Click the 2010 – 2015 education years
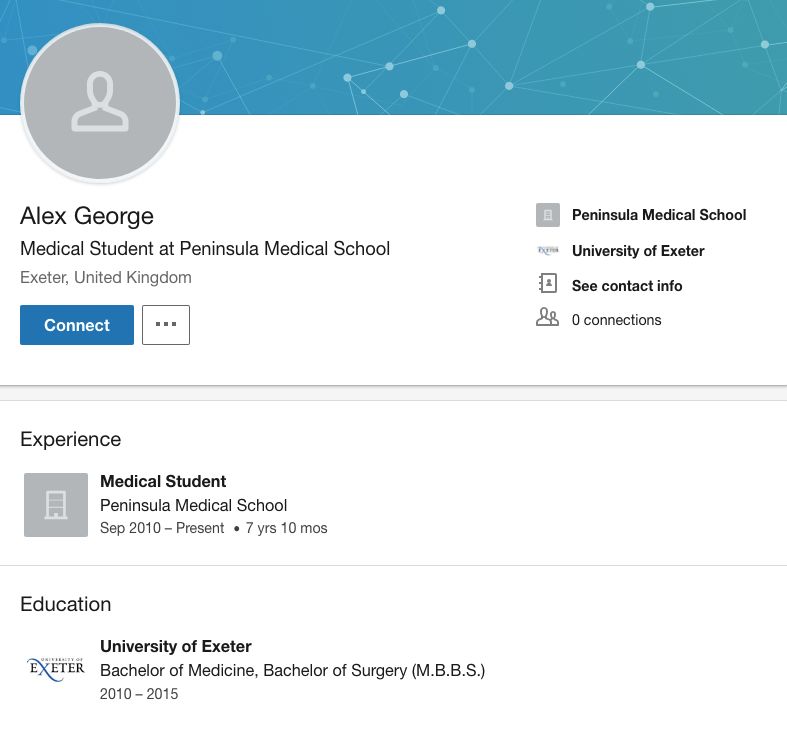The image size is (787, 729). (139, 694)
